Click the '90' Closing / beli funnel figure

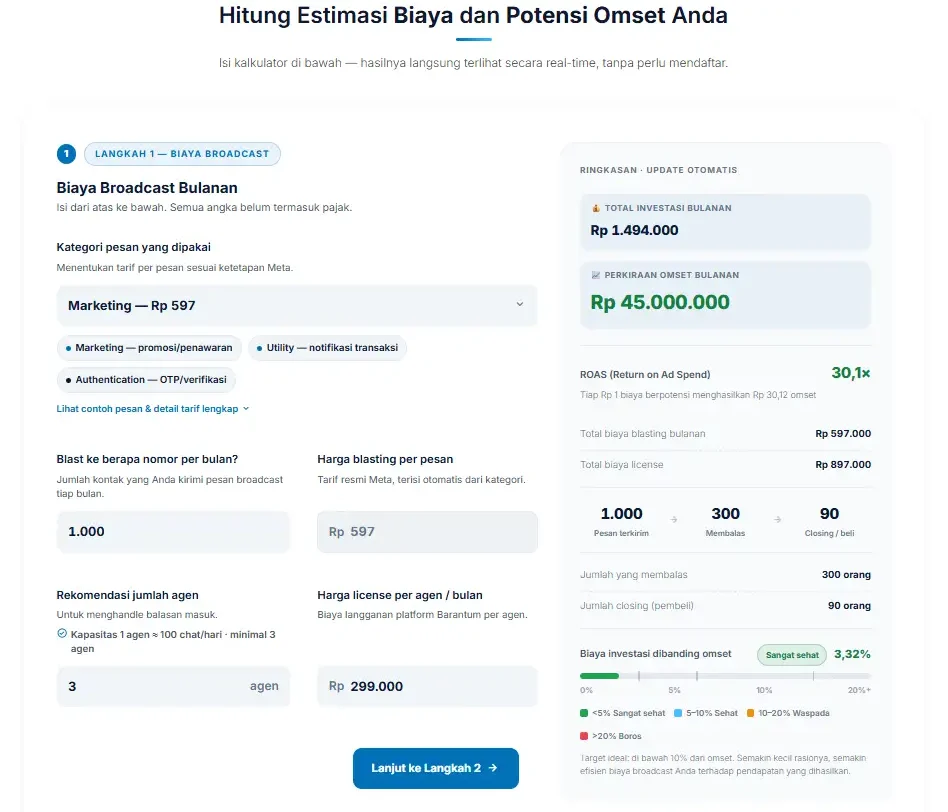pyautogui.click(x=829, y=513)
